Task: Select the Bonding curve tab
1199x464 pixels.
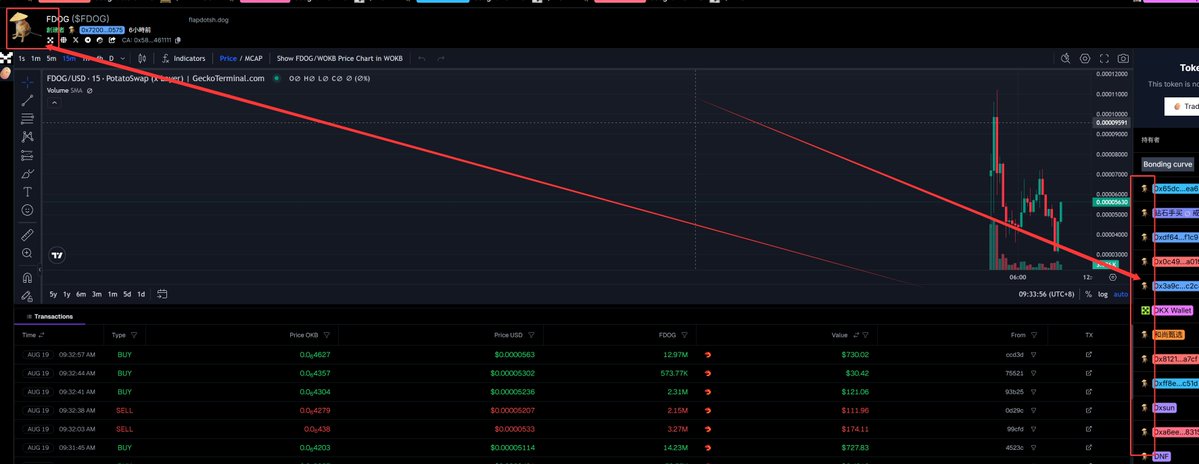Action: (1167, 164)
